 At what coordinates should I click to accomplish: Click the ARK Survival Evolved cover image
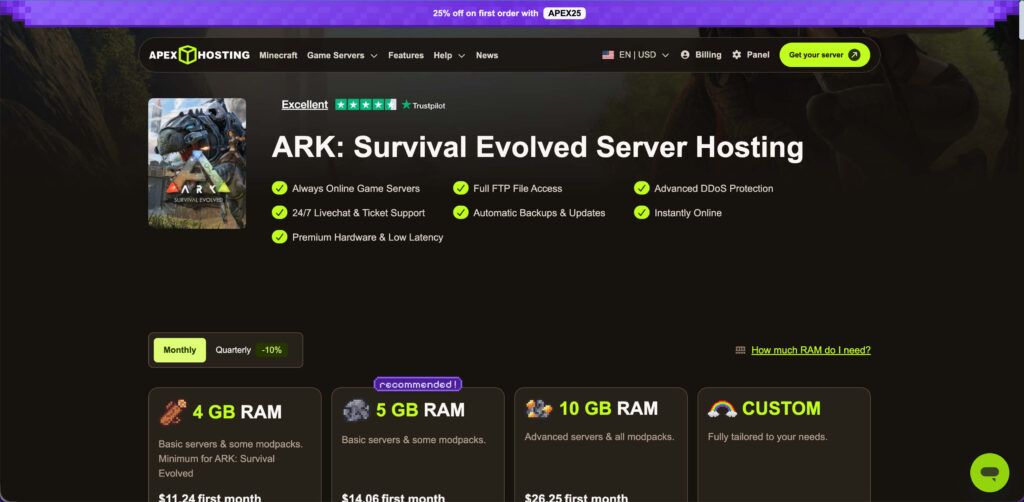point(197,163)
